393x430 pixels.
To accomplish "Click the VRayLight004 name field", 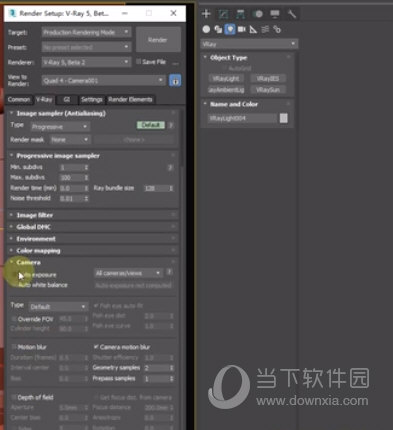I will (242, 118).
